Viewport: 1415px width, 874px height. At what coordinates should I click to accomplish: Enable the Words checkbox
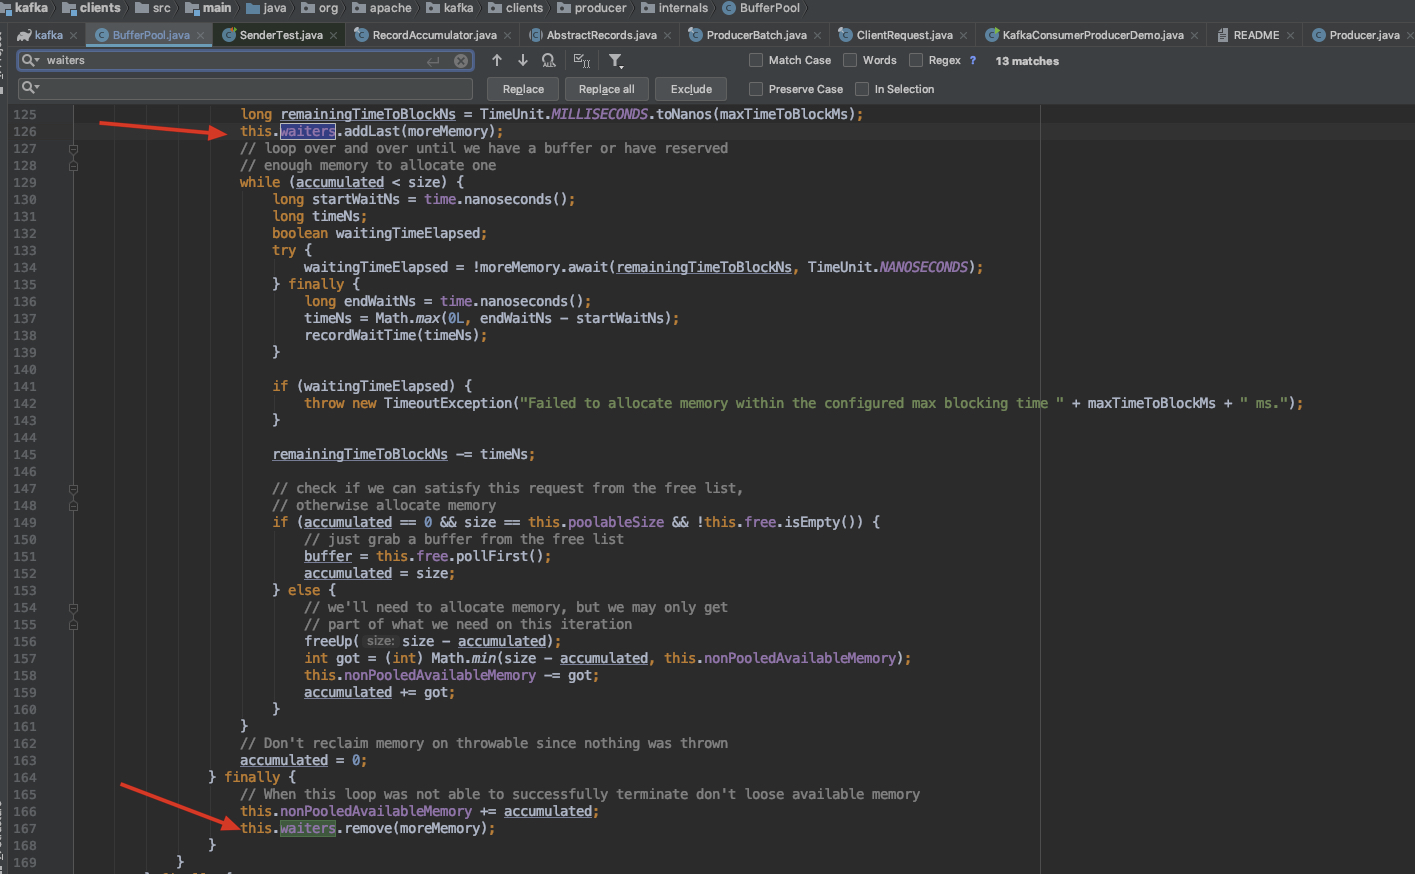click(x=850, y=60)
